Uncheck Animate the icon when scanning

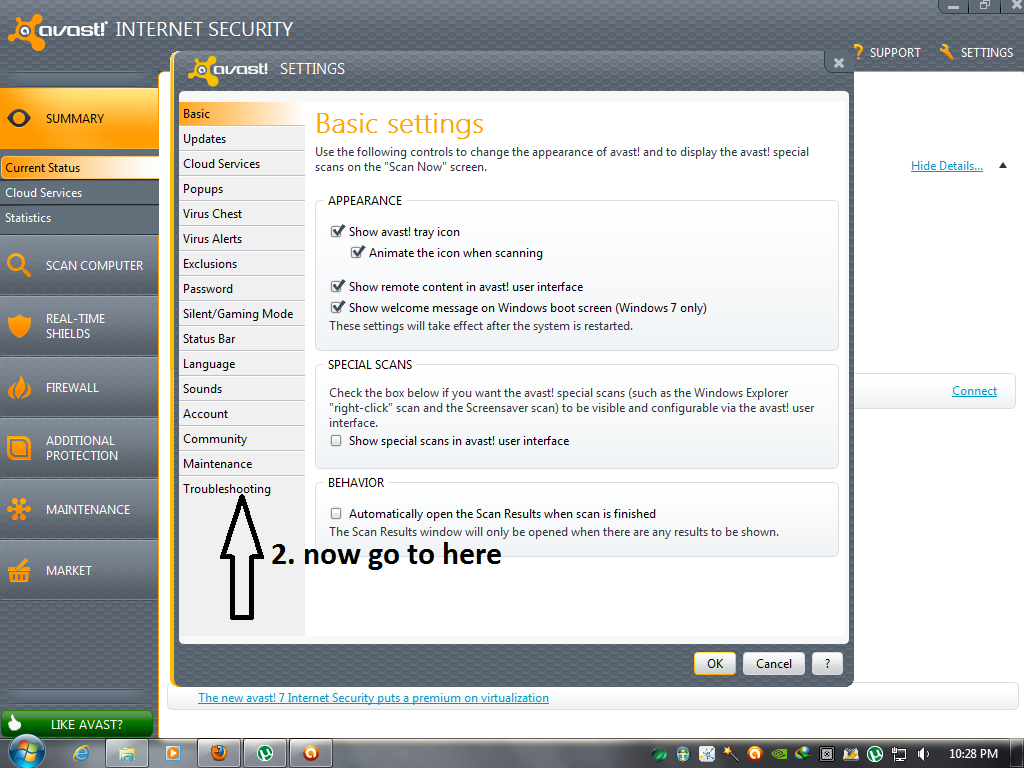[357, 252]
